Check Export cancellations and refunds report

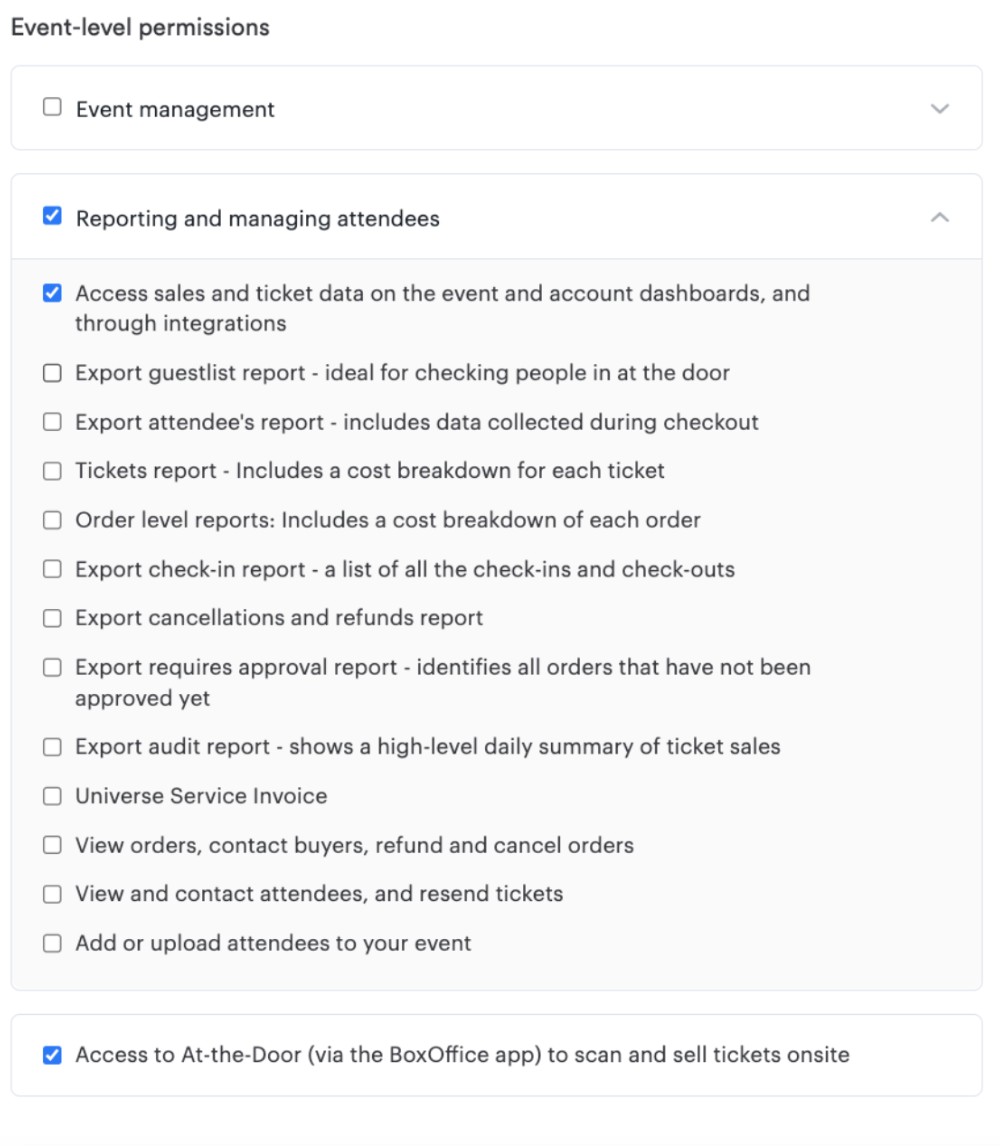click(52, 618)
